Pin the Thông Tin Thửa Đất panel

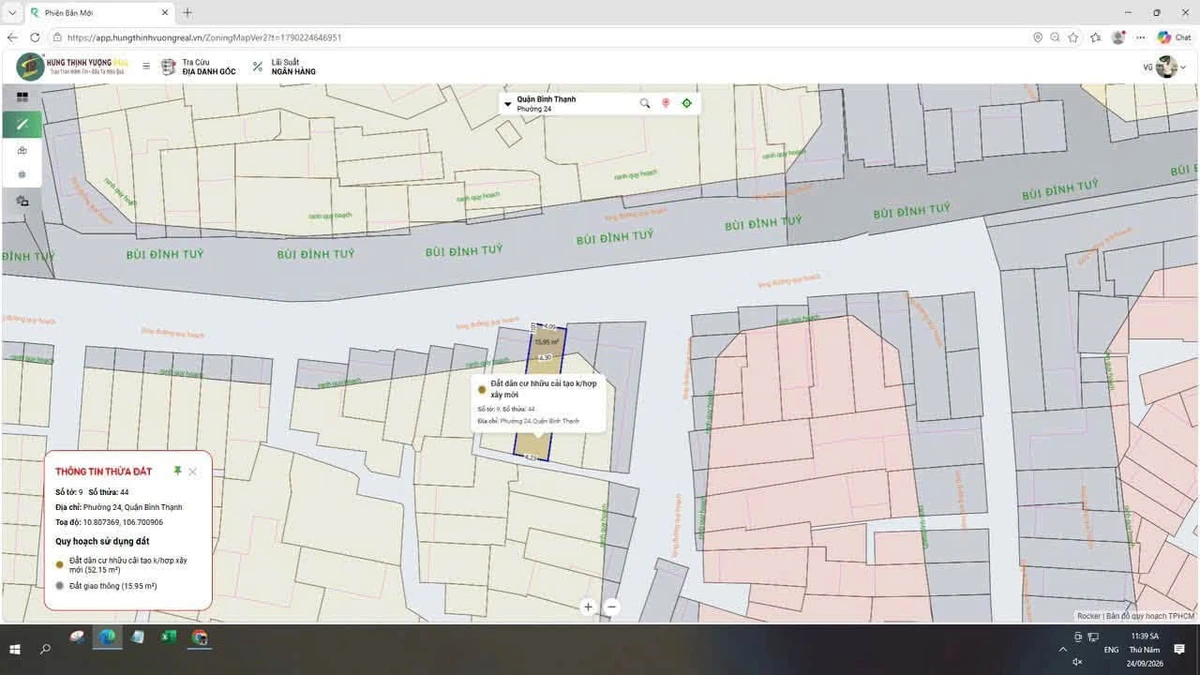pyautogui.click(x=178, y=471)
